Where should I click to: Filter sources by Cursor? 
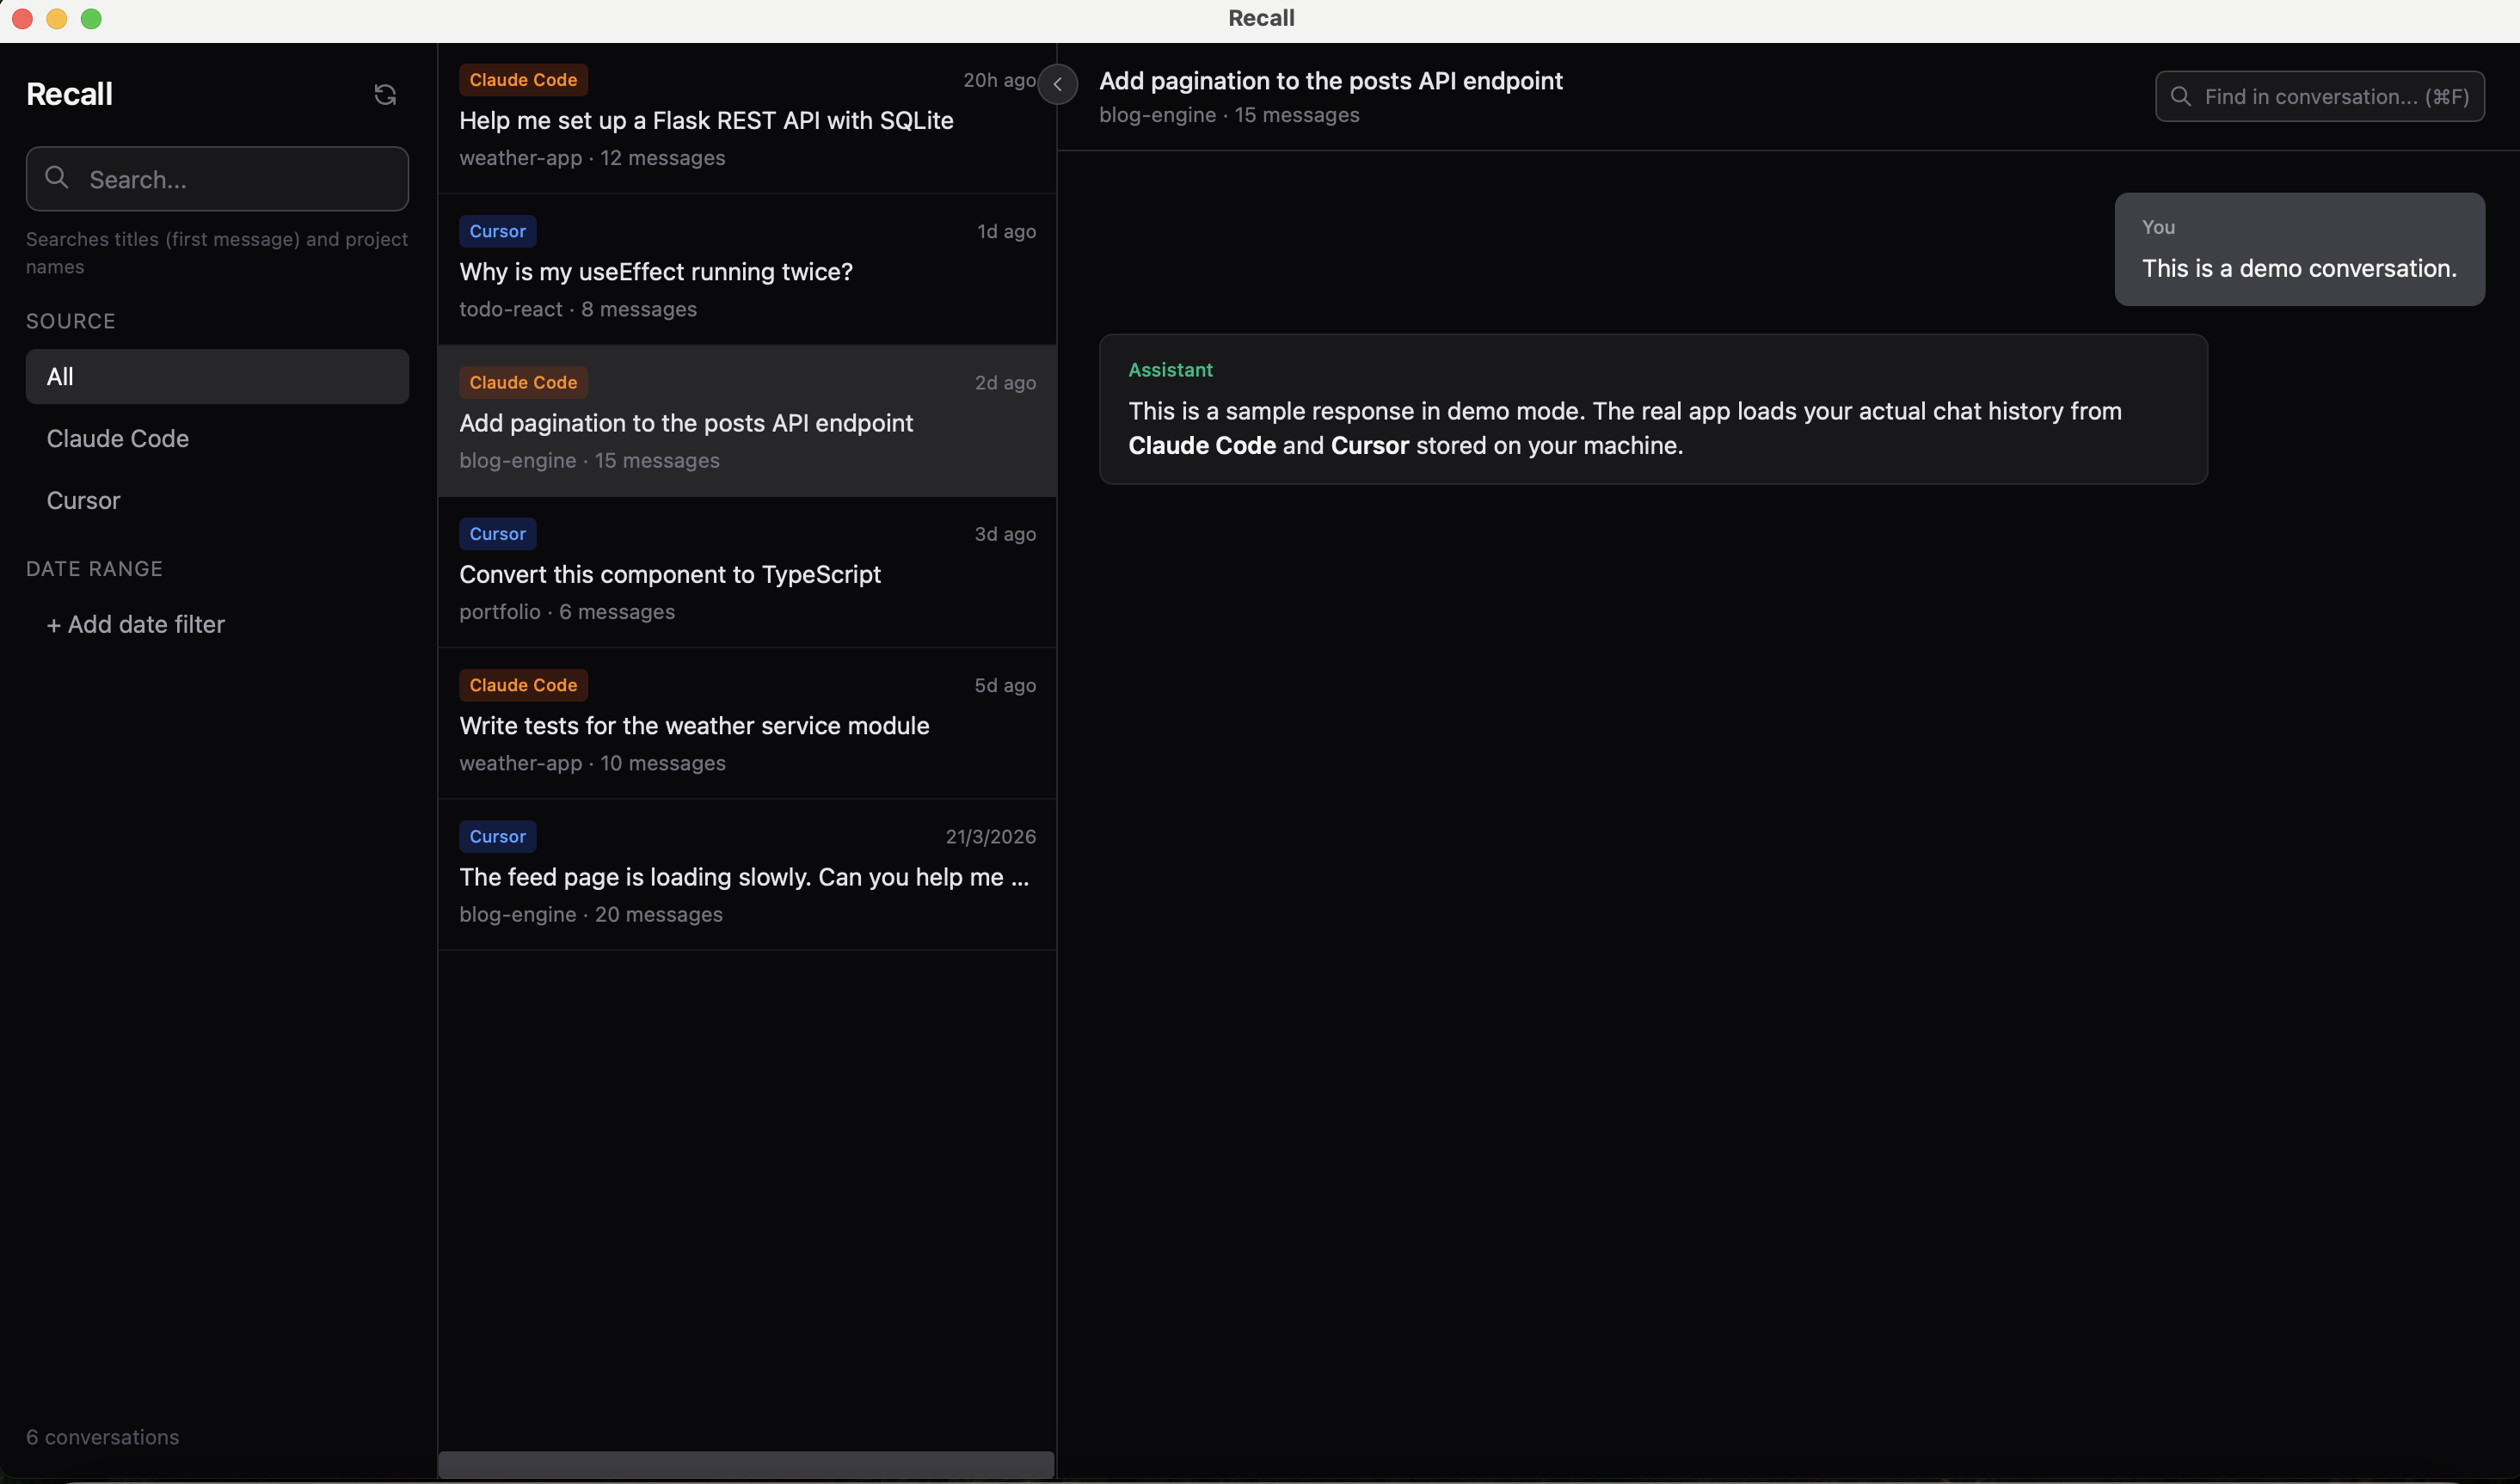[x=84, y=501]
